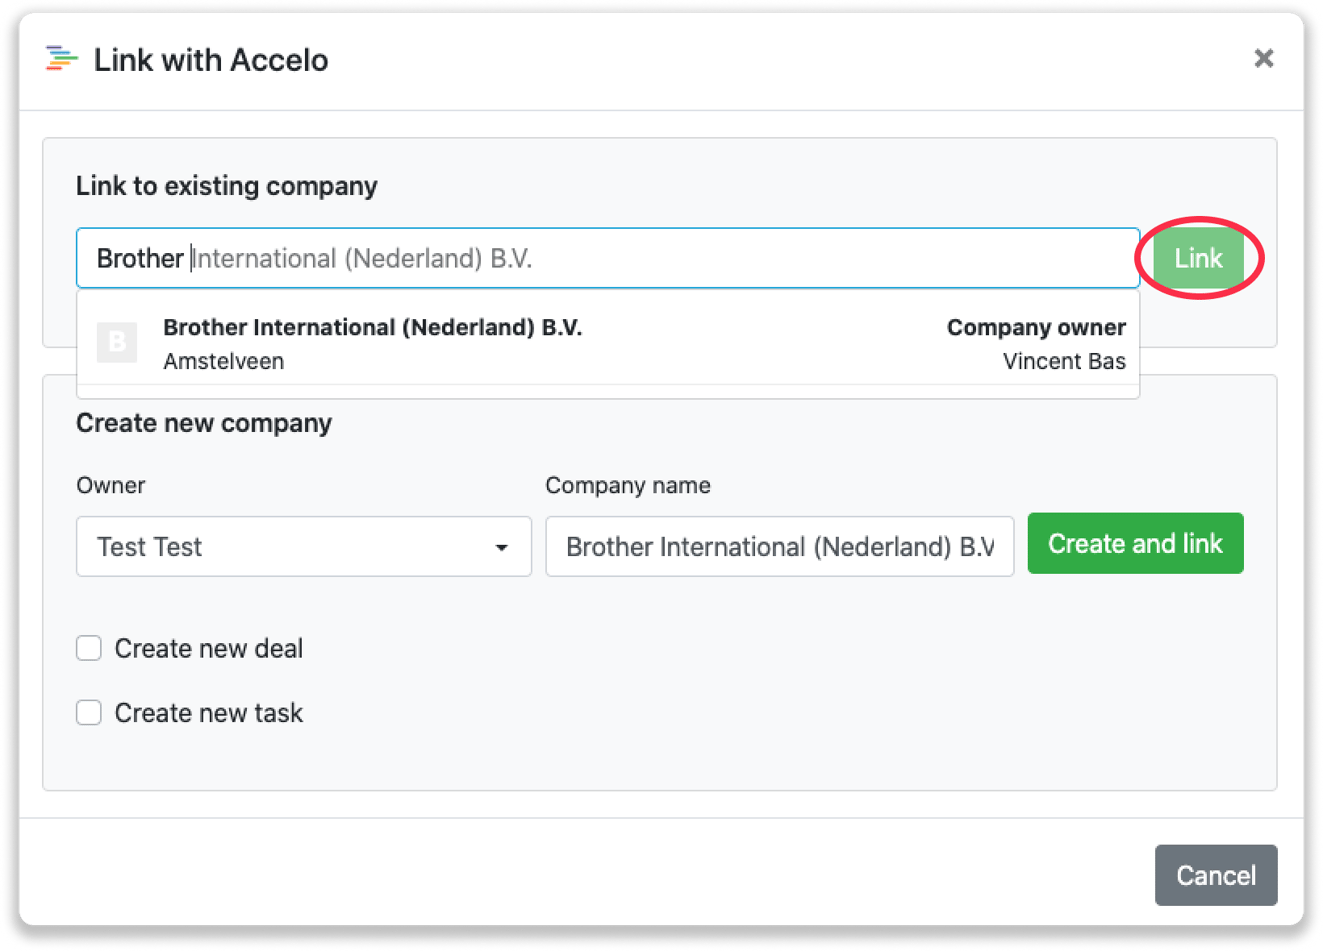Click Amstelveen location text in suggestion
1323x951 pixels.
pyautogui.click(x=224, y=361)
